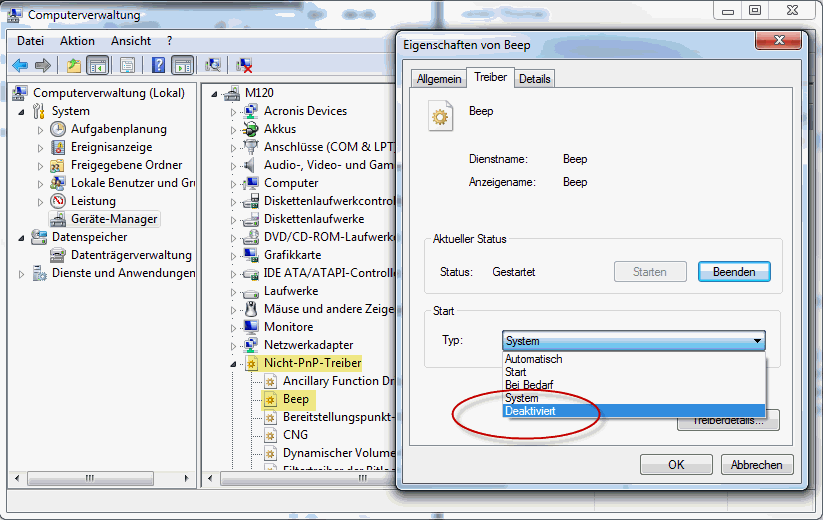Click the blue Back arrow in toolbar
The image size is (823, 520).
tap(20, 65)
